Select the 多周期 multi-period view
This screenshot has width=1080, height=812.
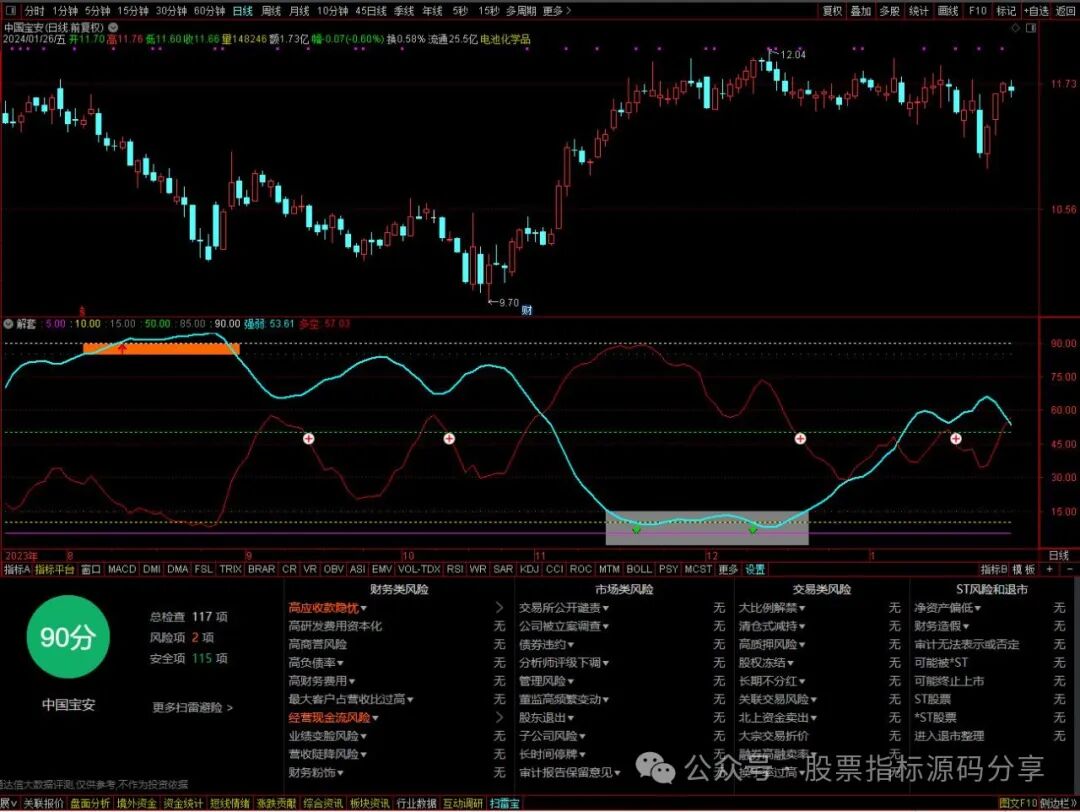coord(521,10)
